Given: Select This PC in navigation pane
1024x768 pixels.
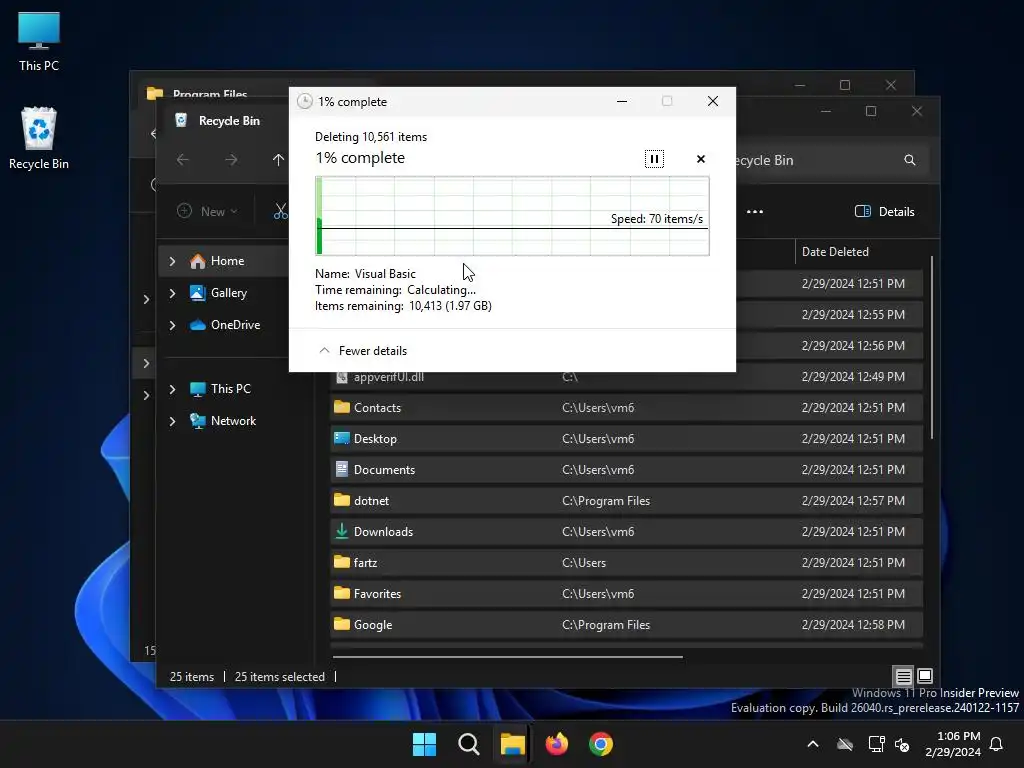Looking at the screenshot, I should [x=230, y=389].
